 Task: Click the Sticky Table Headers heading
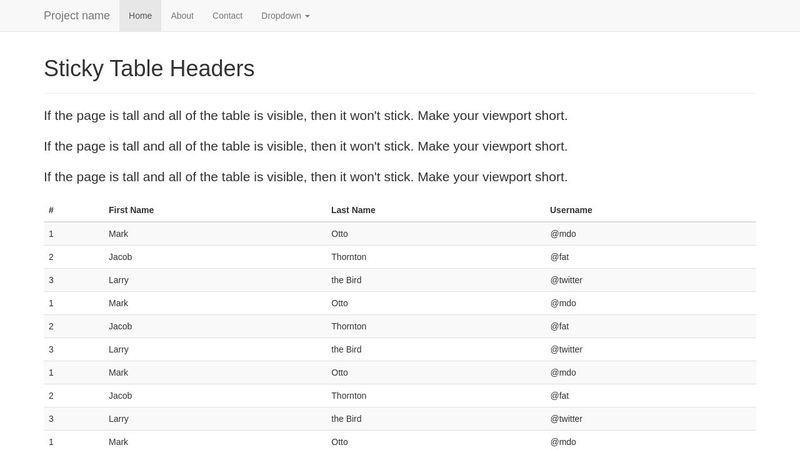(x=149, y=68)
